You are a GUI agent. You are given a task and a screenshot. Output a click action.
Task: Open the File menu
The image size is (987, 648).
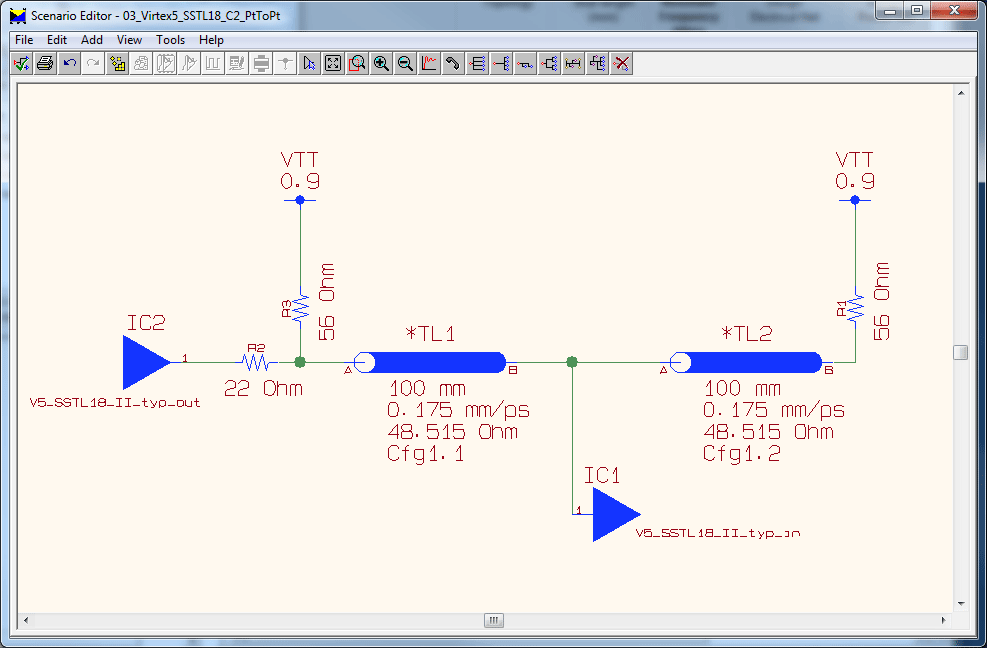[24, 40]
